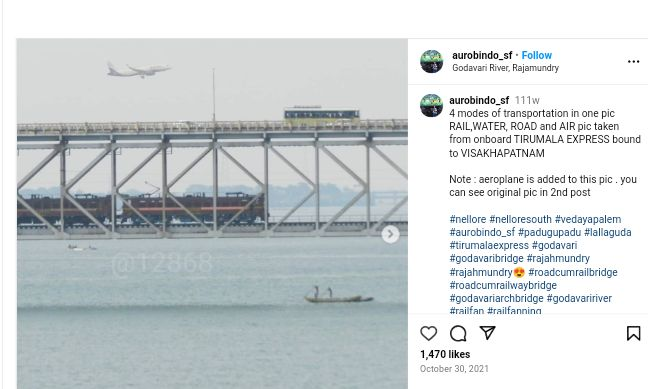Image resolution: width=648 pixels, height=389 pixels.
Task: Open the #godavaribridge hashtag
Action: tap(486, 258)
